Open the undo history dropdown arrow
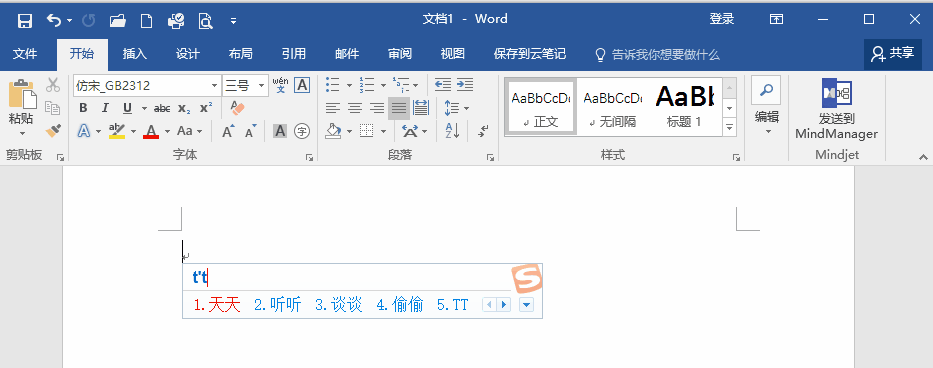The height and width of the screenshot is (368, 933). [70, 21]
